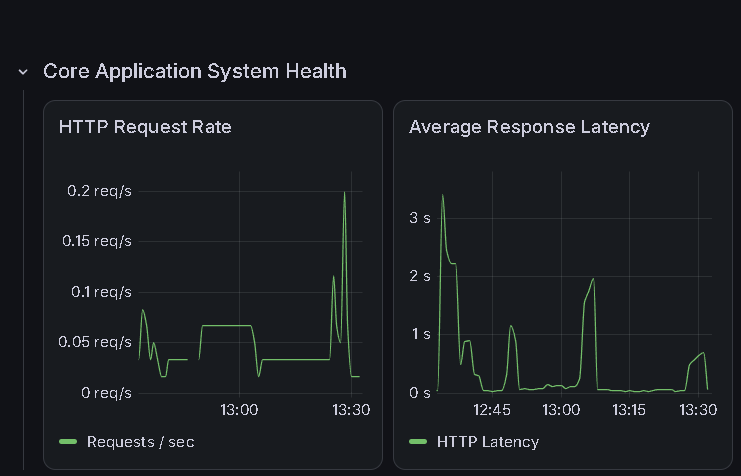The image size is (741, 476).
Task: Click the 0.1 req/s axis label
Action: click(101, 292)
